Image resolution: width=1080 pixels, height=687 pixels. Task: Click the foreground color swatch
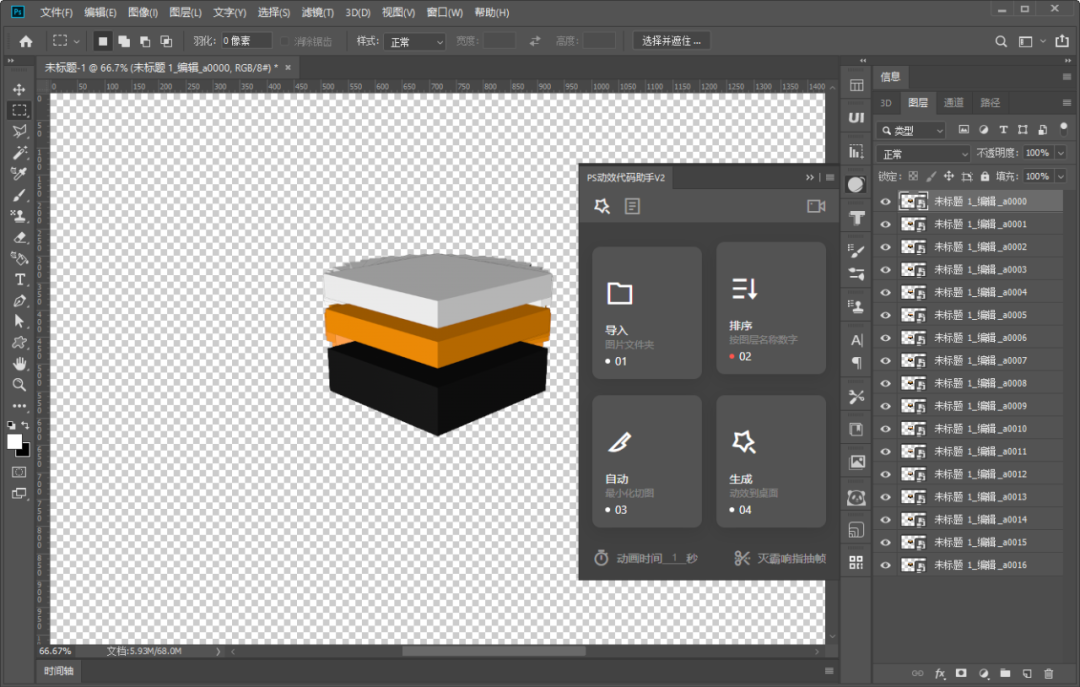15,441
